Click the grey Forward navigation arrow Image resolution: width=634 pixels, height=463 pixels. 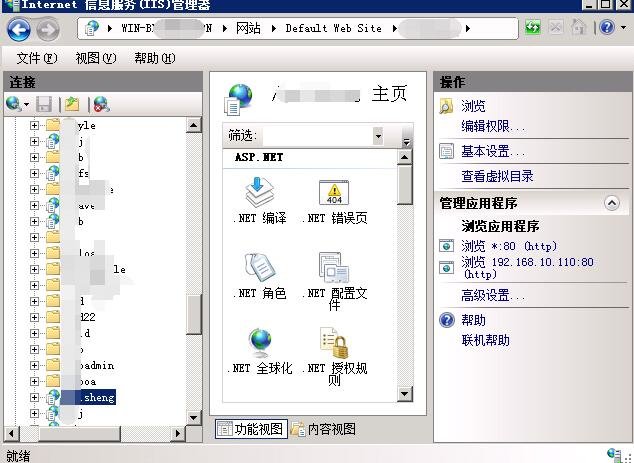[x=48, y=29]
